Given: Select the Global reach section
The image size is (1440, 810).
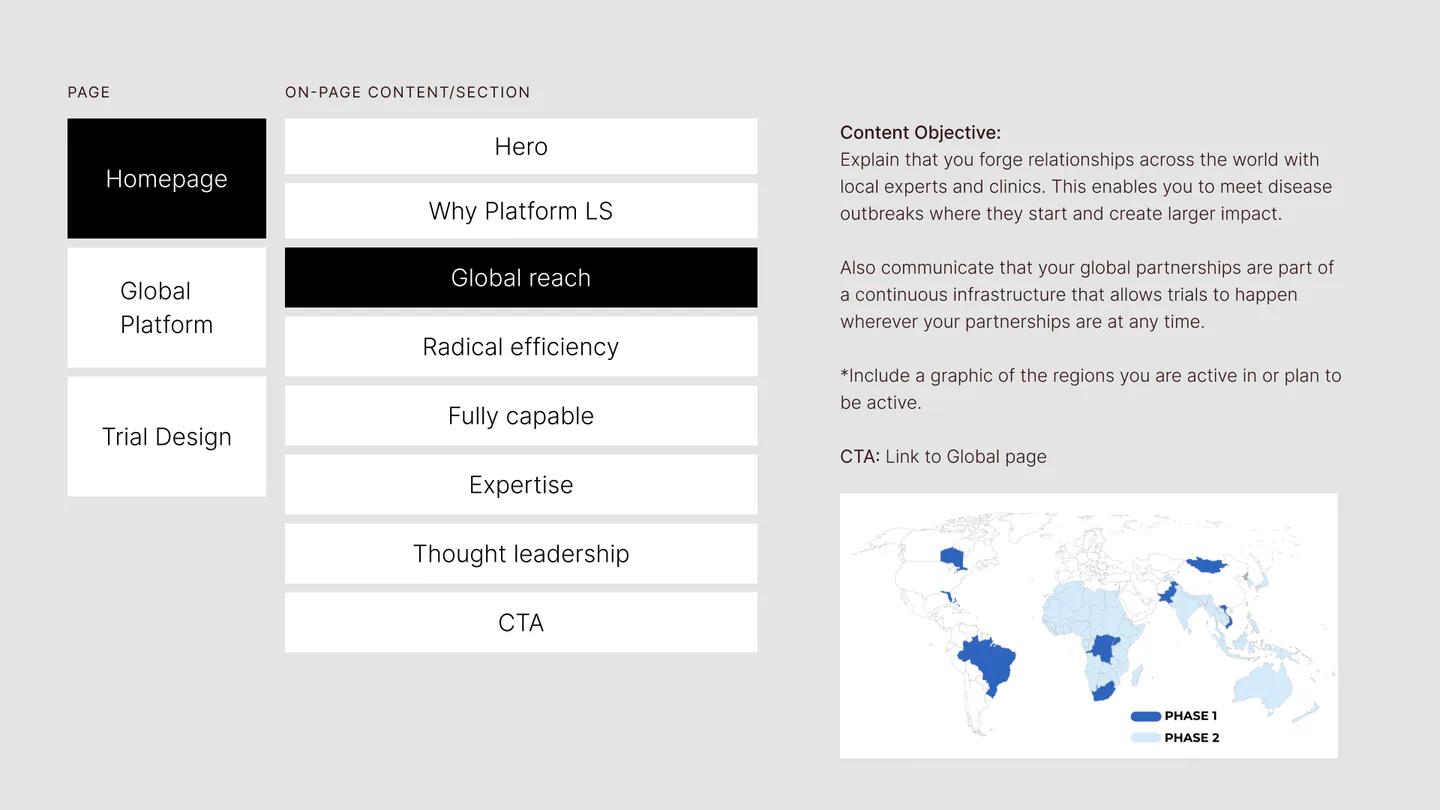Looking at the screenshot, I should click(521, 277).
